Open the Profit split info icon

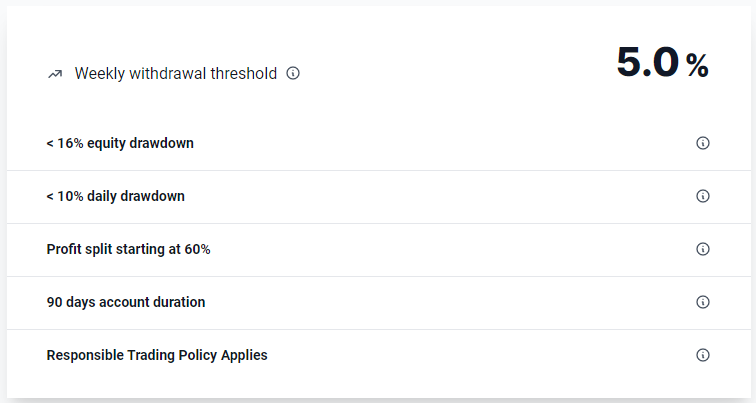click(702, 249)
